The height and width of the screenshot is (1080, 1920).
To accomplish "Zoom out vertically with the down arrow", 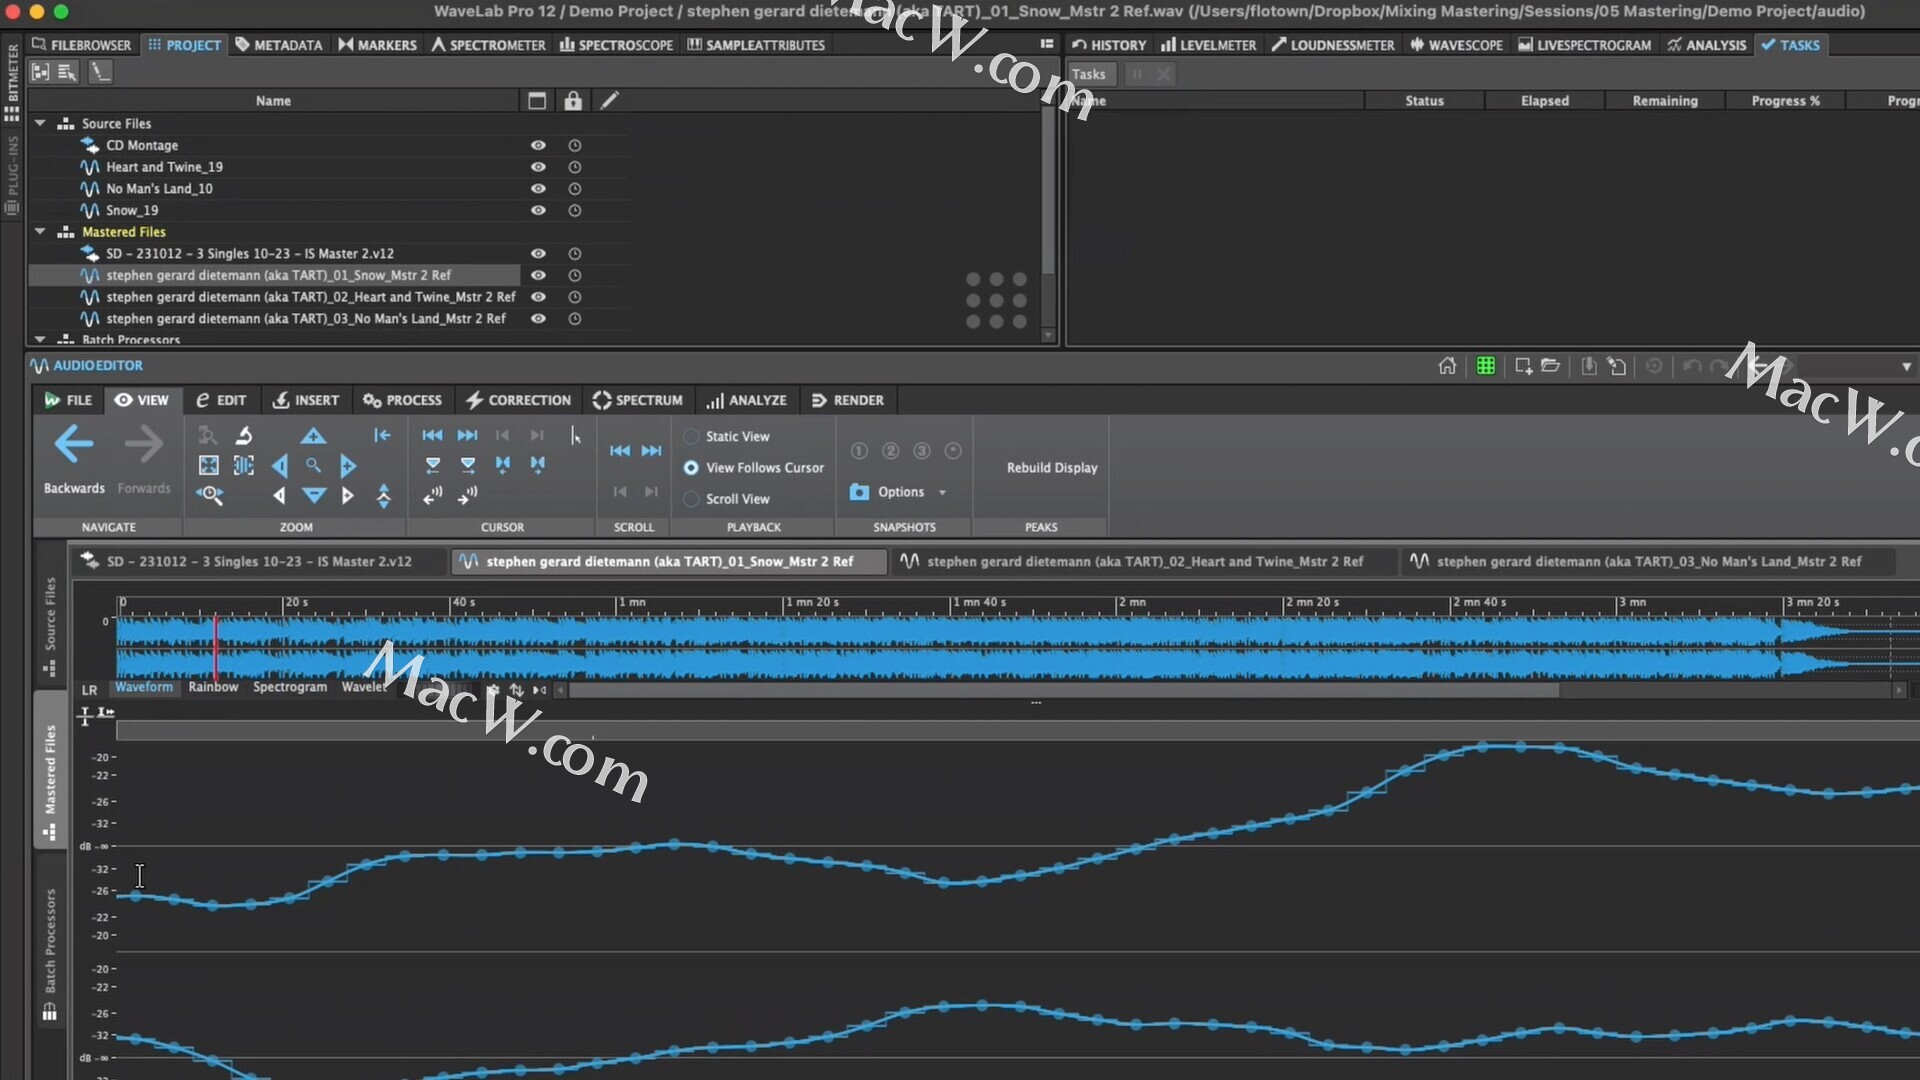I will tap(314, 495).
